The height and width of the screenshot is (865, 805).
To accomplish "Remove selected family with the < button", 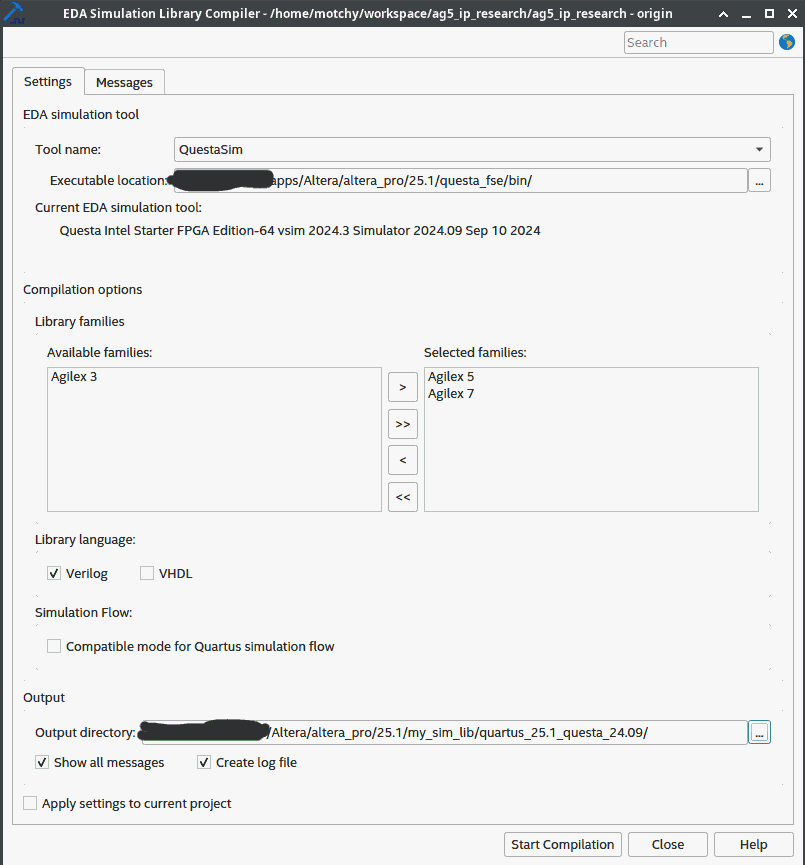I will pyautogui.click(x=403, y=460).
